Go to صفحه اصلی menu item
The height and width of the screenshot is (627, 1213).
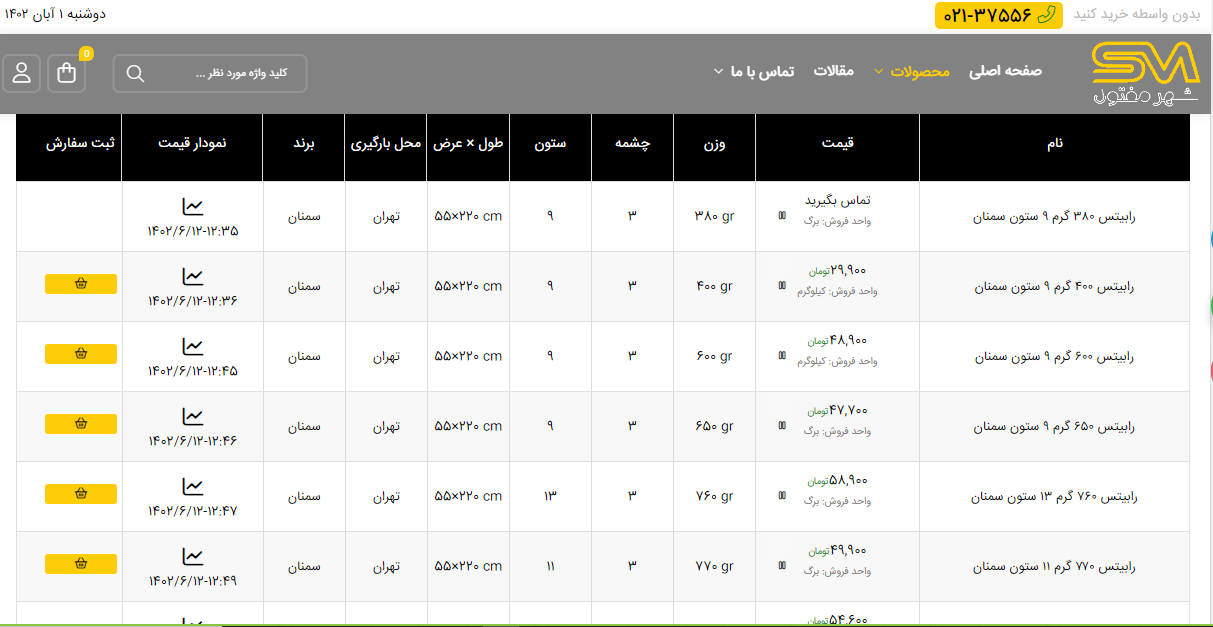coord(1005,71)
